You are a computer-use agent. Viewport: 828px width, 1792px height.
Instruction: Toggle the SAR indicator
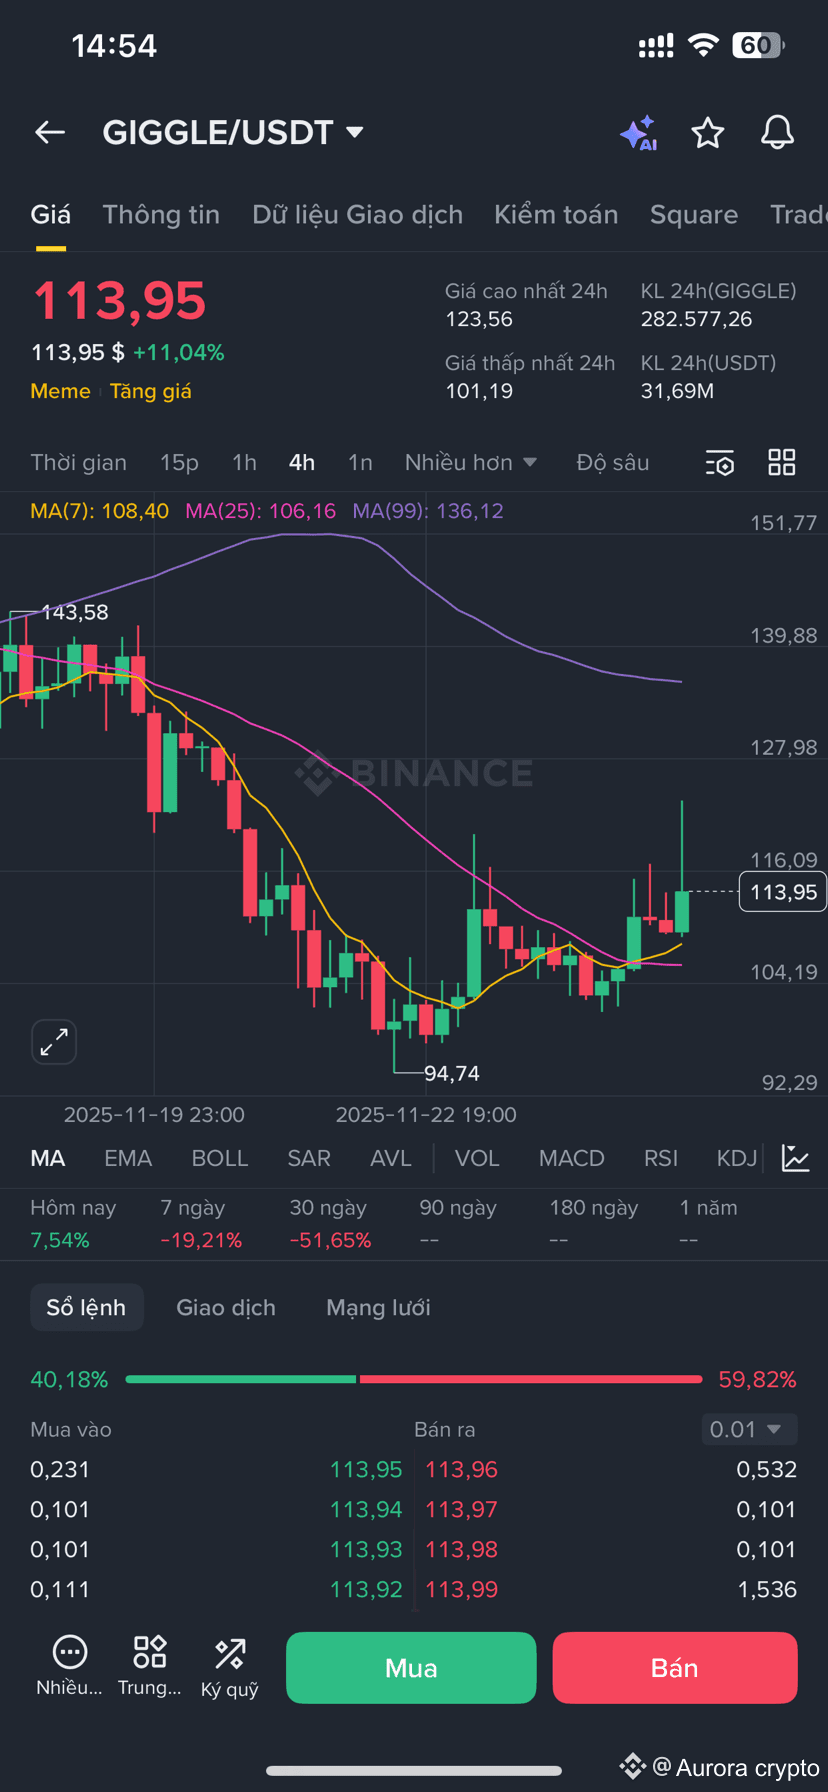click(309, 1158)
